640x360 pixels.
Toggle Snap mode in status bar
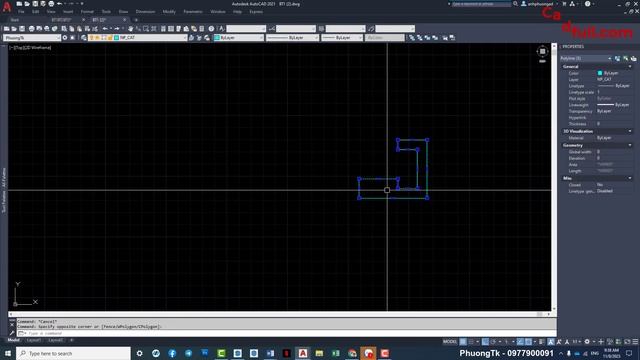(471, 342)
